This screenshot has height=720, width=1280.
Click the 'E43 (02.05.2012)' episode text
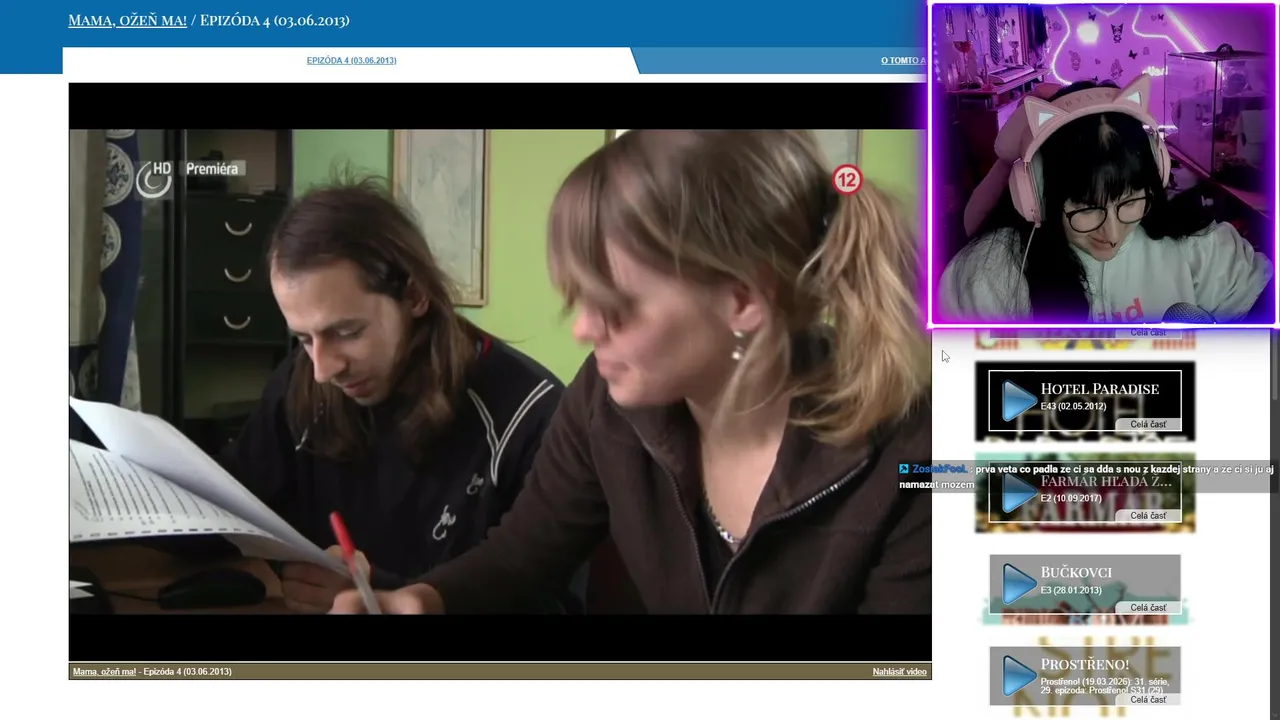pyautogui.click(x=1073, y=407)
